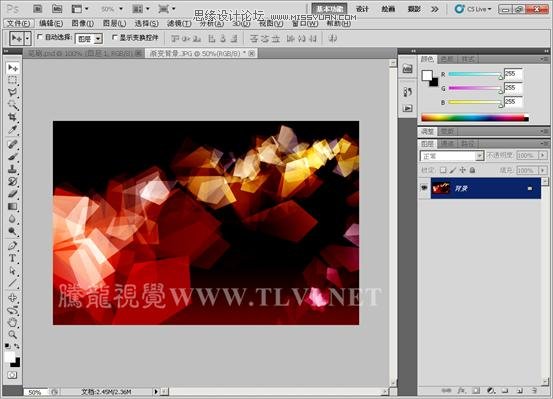Viewport: 553px width, 399px height.
Task: Open the 不透明度 opacity slider arrow
Action: (x=543, y=155)
